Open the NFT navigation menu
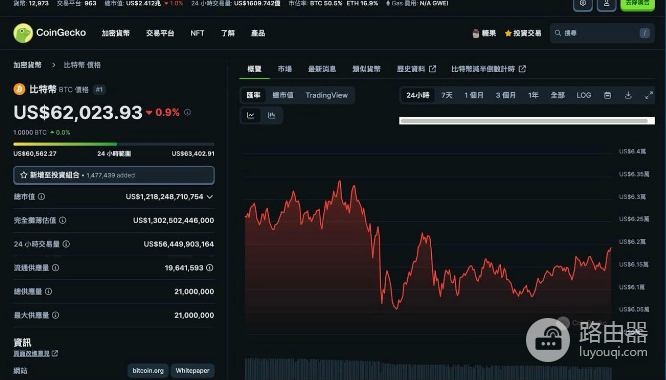666x380 pixels. pos(197,33)
